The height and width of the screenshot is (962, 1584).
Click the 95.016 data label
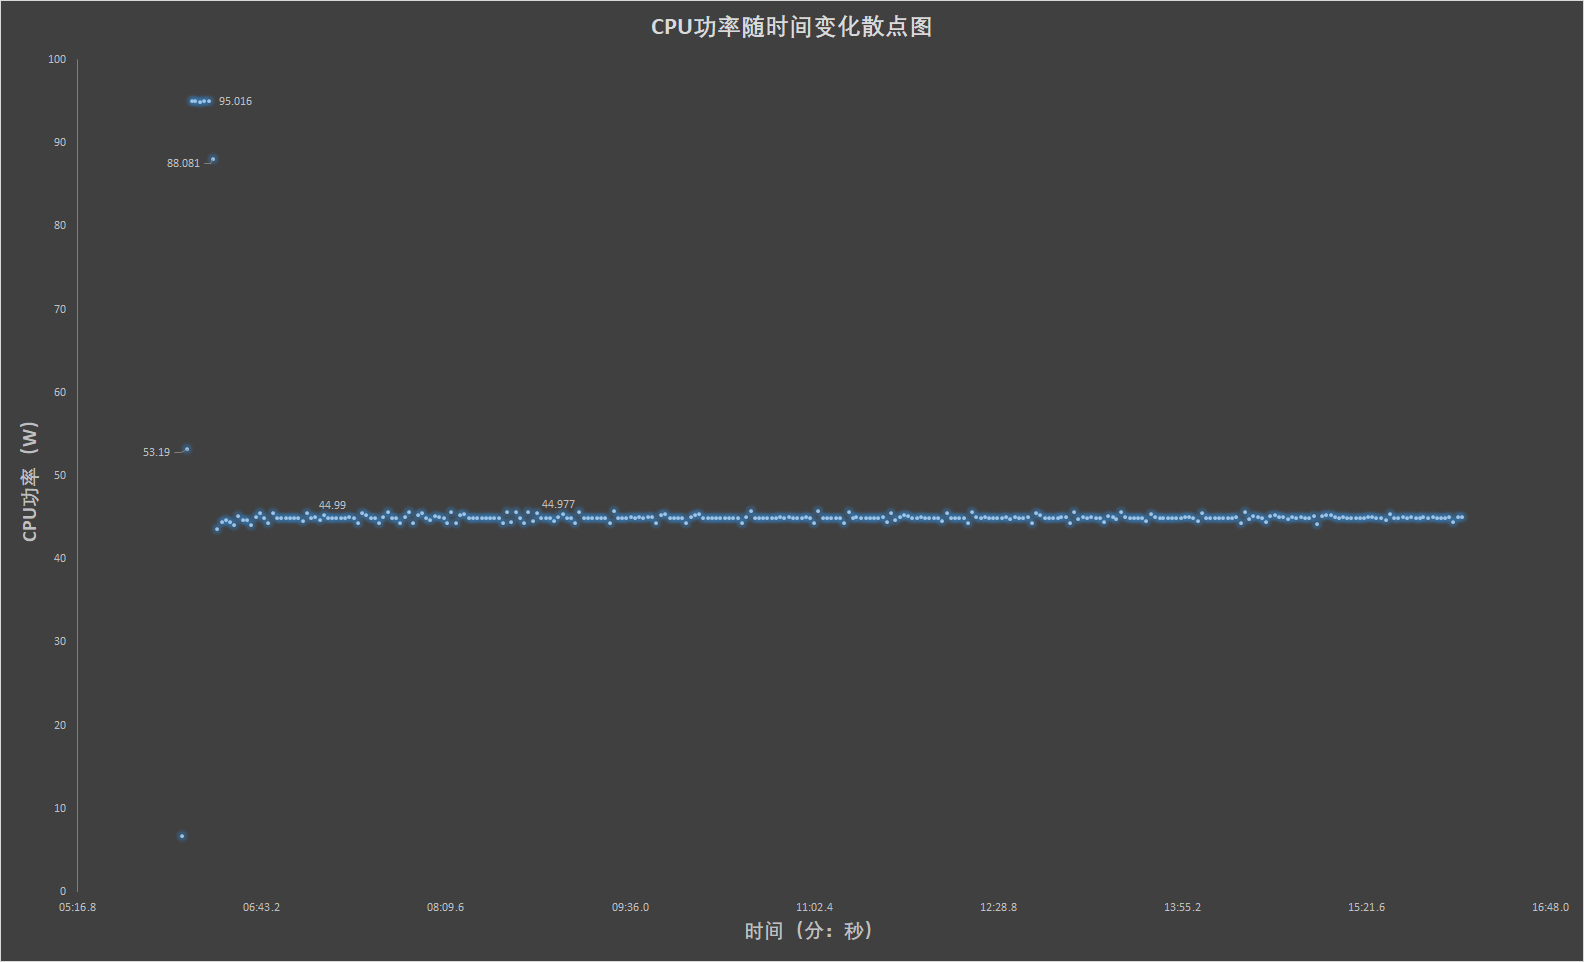(235, 102)
